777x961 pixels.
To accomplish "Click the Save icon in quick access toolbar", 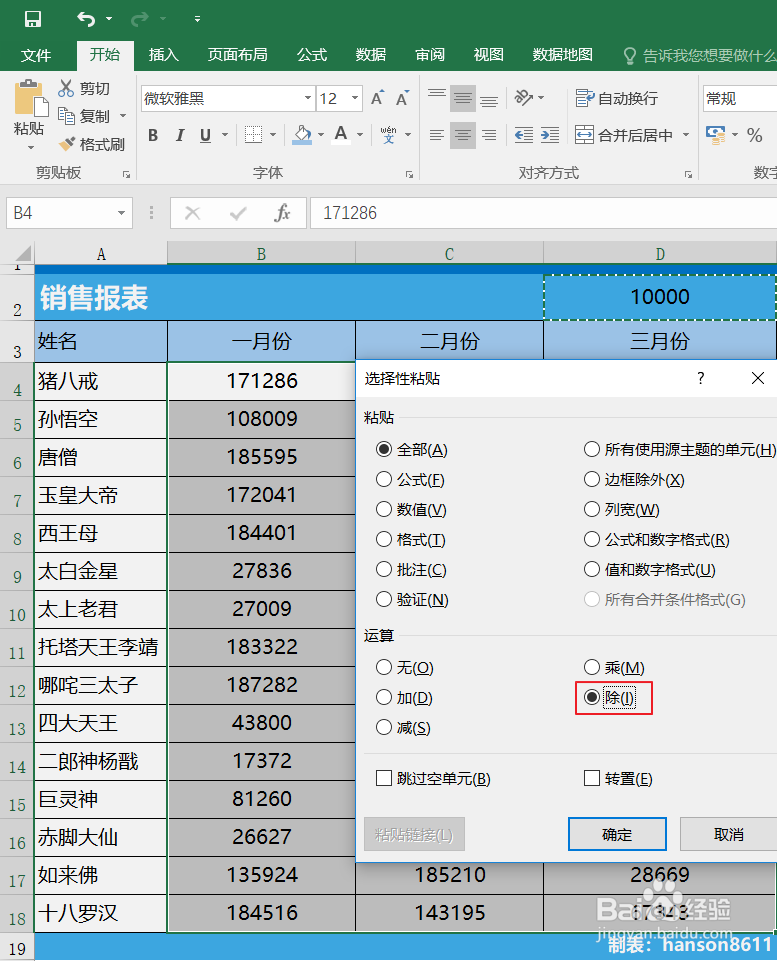I will [x=33, y=19].
